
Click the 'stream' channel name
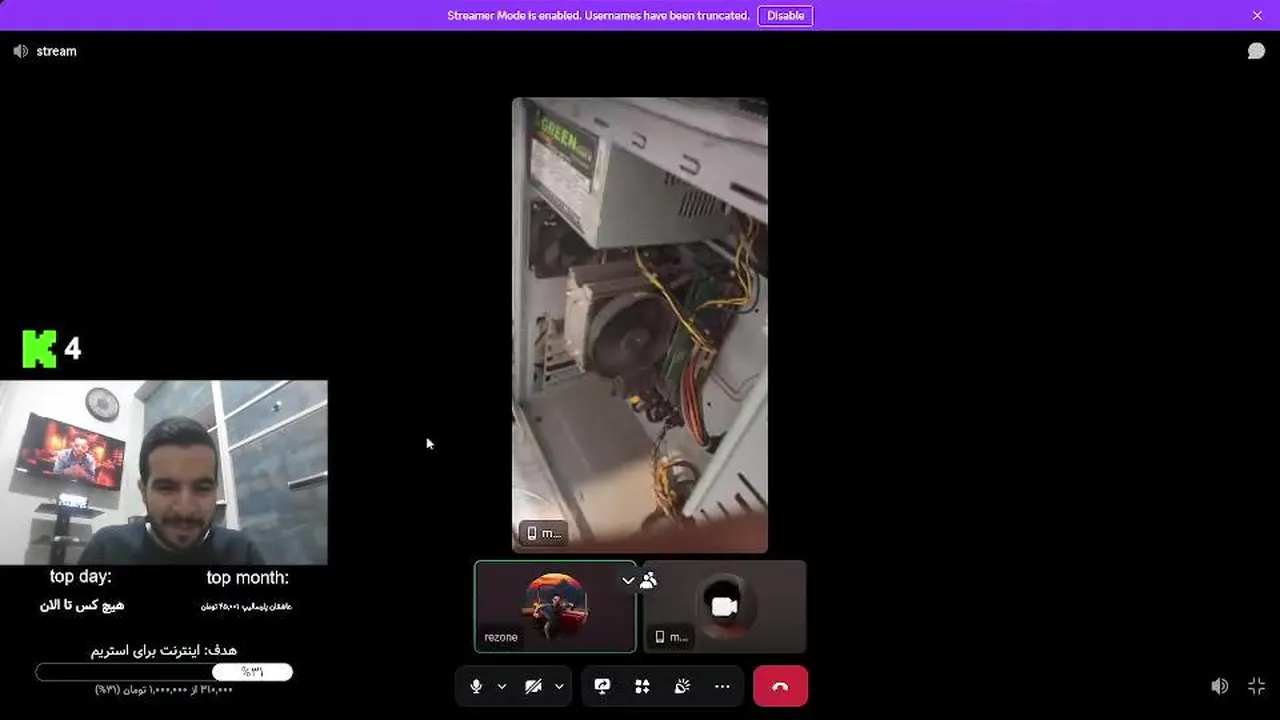[x=56, y=51]
